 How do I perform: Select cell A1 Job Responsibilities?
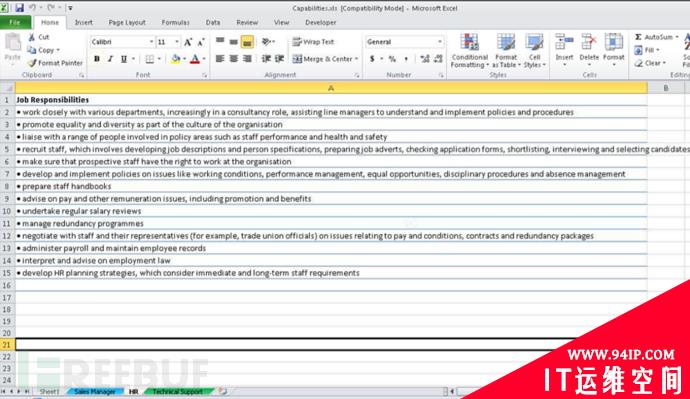(331, 100)
